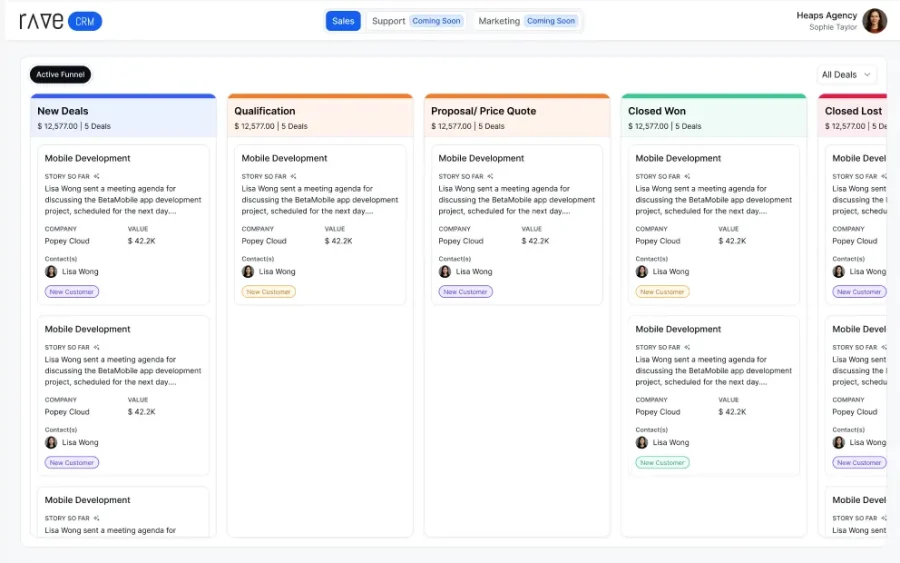Image resolution: width=900 pixels, height=563 pixels.
Task: Click Lisa Wong avatar in second Closed Won card
Action: (642, 442)
